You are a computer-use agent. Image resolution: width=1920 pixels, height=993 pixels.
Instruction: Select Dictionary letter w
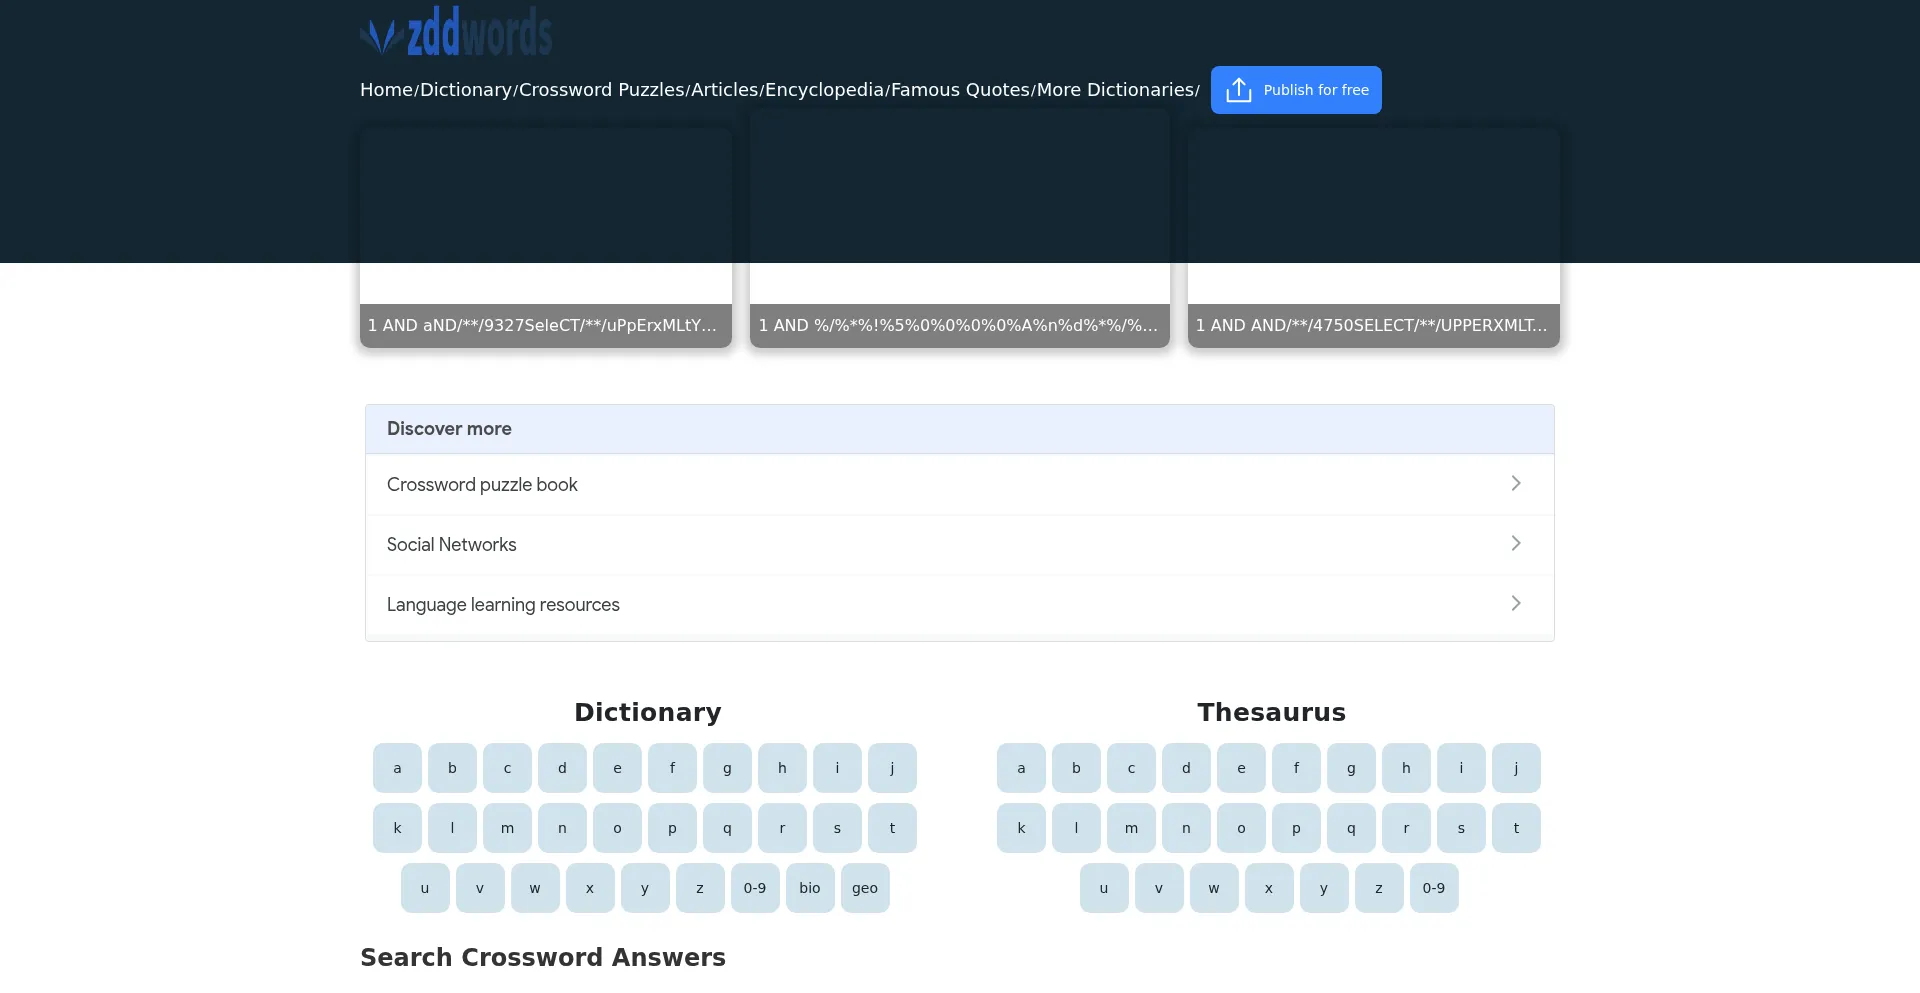535,888
